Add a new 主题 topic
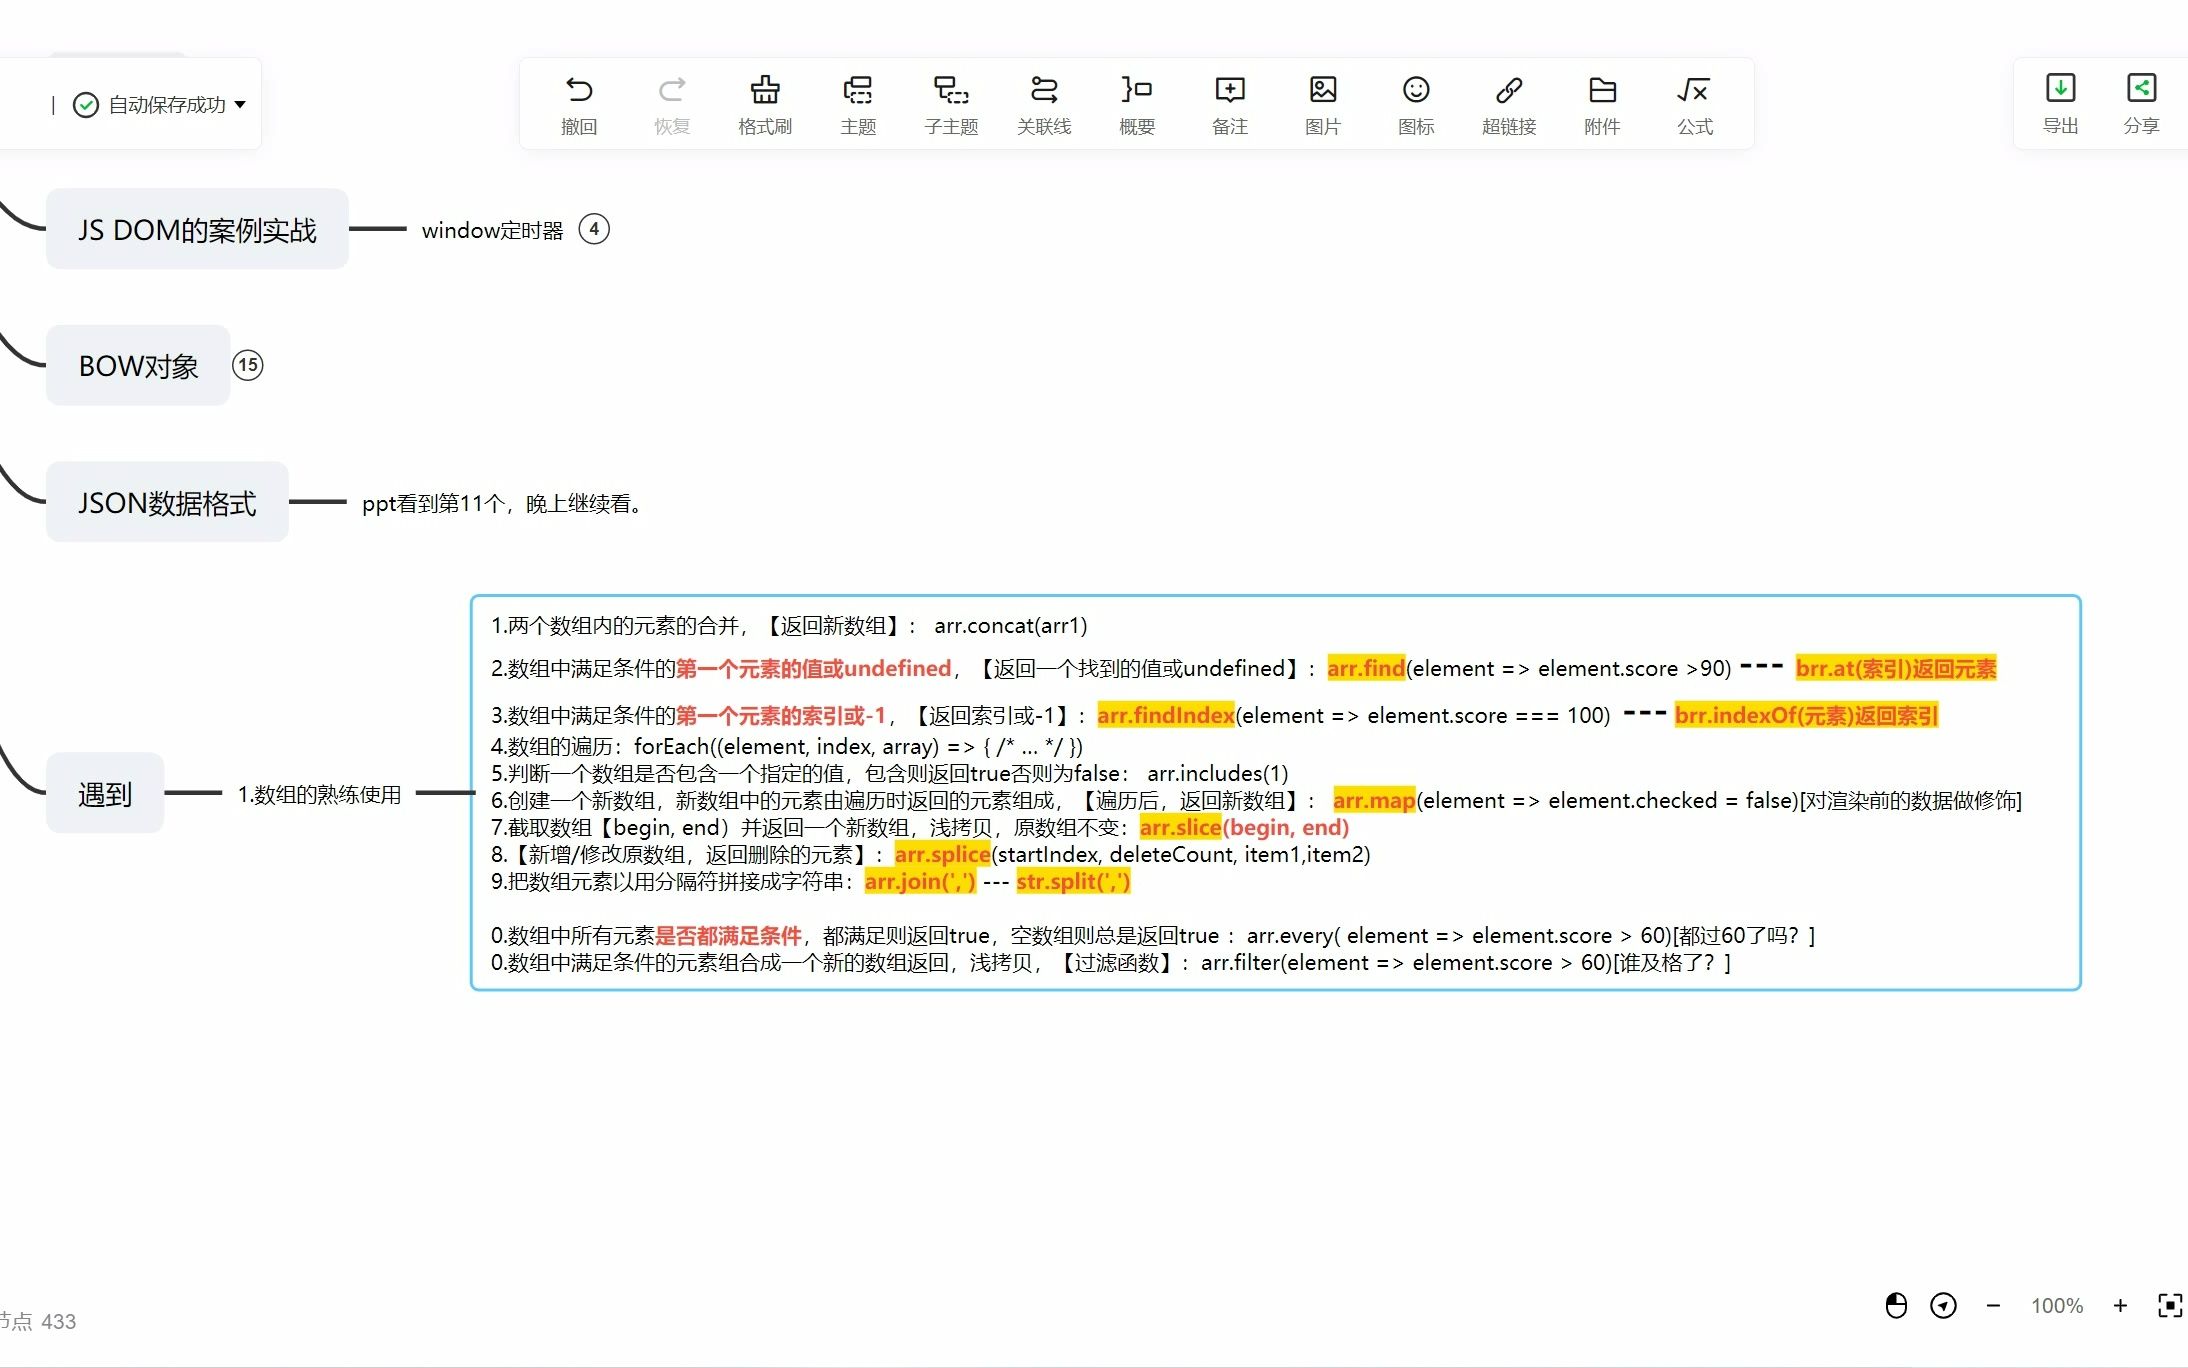Image resolution: width=2188 pixels, height=1368 pixels. tap(858, 105)
